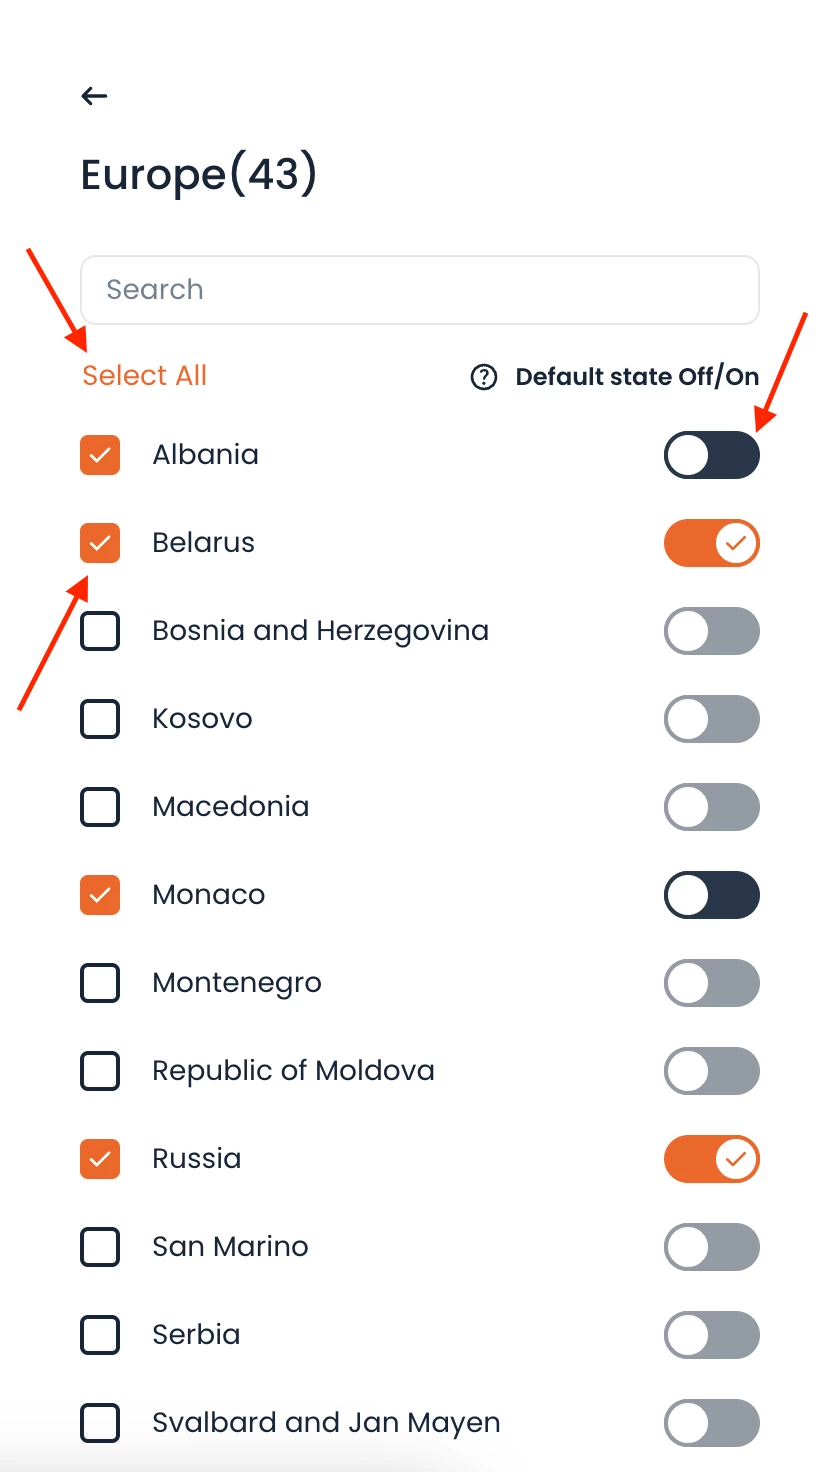836x1472 pixels.
Task: Check the Bosnia and Herzegovina checkbox
Action: pos(100,631)
